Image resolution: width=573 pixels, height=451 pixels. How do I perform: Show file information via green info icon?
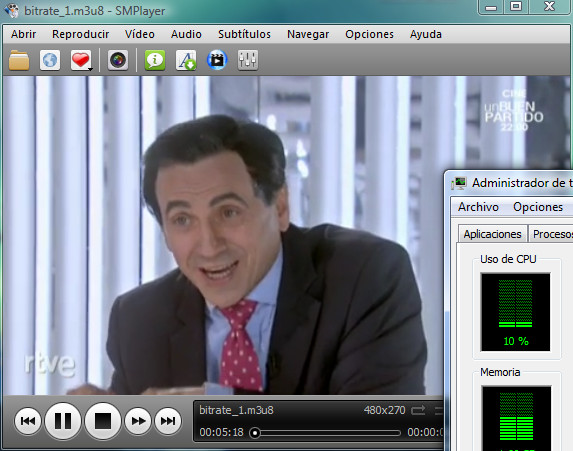click(x=155, y=60)
